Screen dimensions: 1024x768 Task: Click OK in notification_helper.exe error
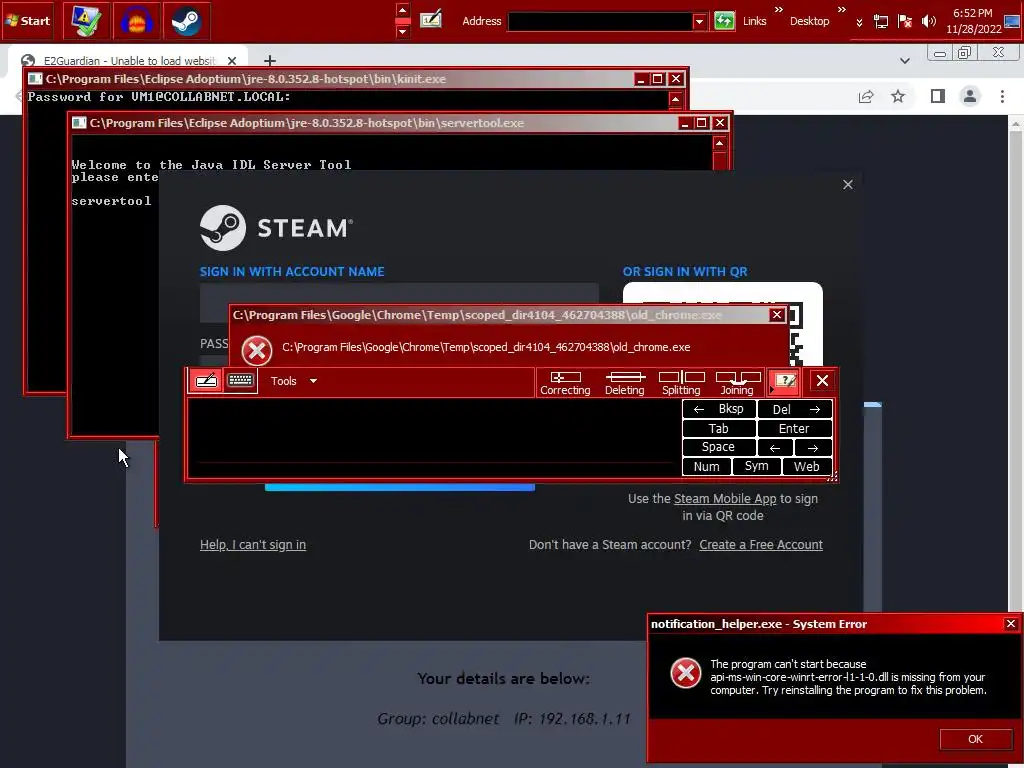coord(975,739)
